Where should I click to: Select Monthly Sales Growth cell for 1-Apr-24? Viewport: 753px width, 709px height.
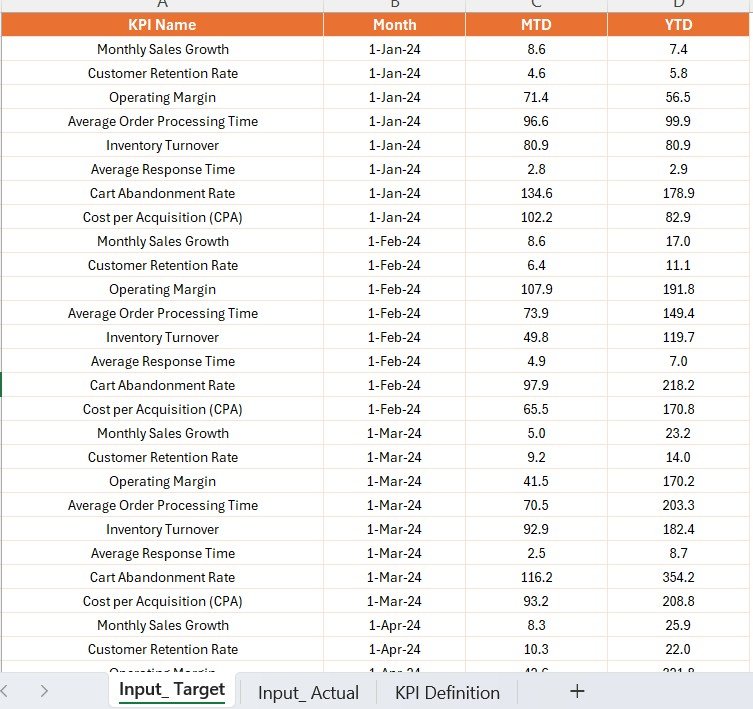(162, 625)
